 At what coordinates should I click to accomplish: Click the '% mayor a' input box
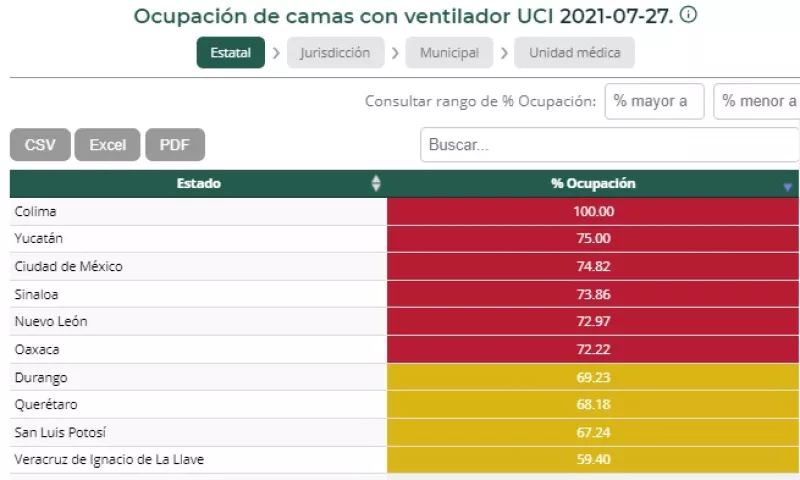pyautogui.click(x=654, y=101)
